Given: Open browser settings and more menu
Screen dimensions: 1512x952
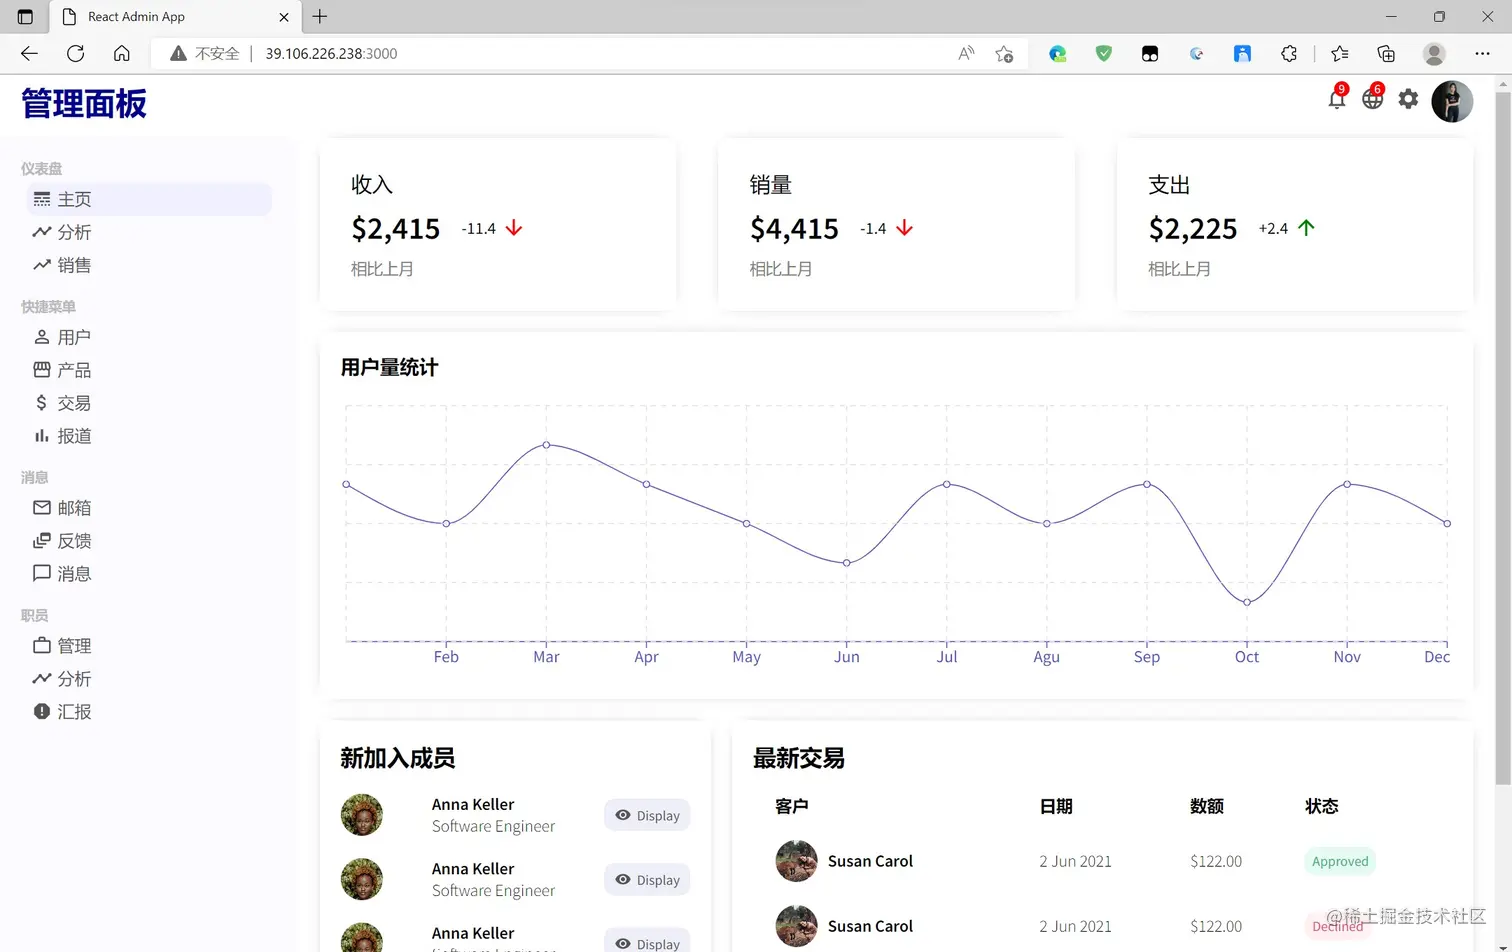Looking at the screenshot, I should [x=1482, y=53].
